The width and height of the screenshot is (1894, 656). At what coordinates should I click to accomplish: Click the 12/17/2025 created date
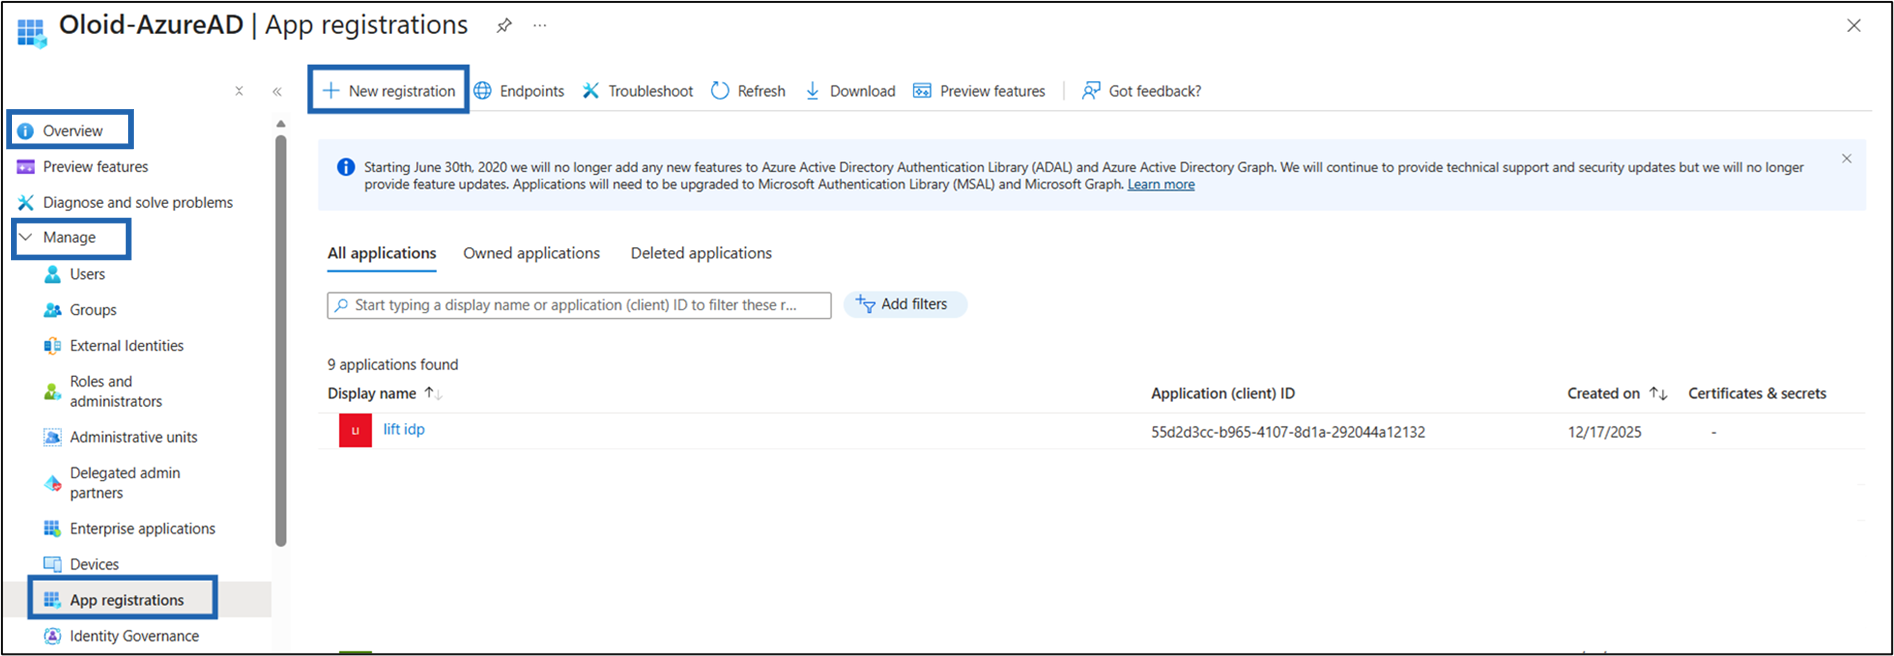(1604, 433)
